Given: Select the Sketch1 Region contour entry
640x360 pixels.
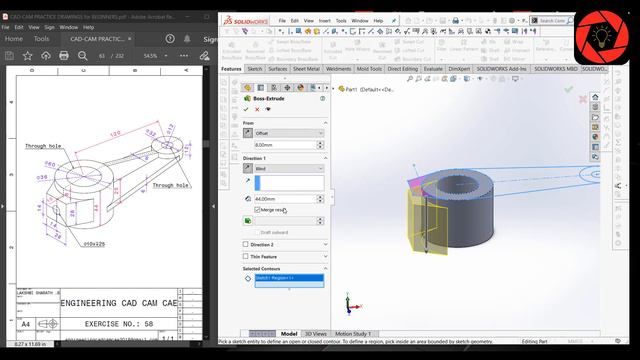Looking at the screenshot, I should tap(289, 278).
